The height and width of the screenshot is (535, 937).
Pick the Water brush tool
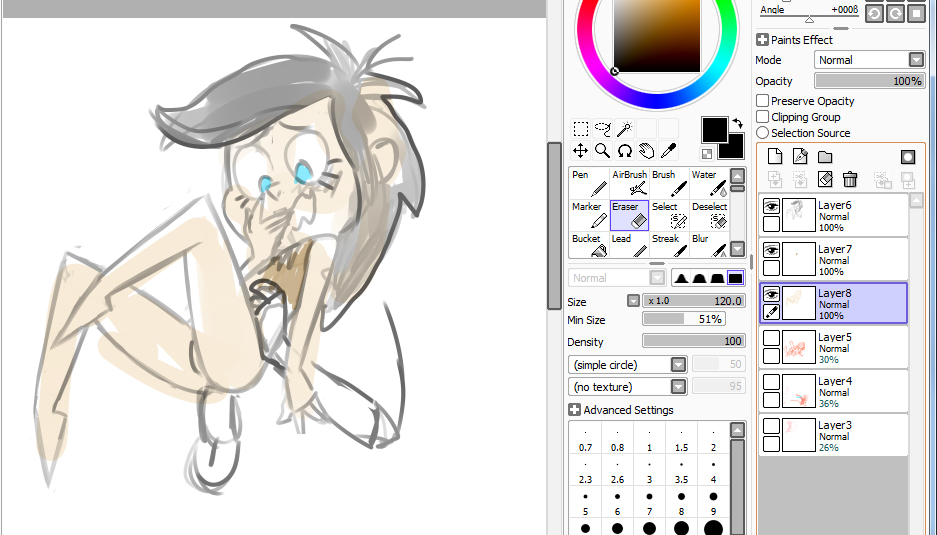pos(709,182)
